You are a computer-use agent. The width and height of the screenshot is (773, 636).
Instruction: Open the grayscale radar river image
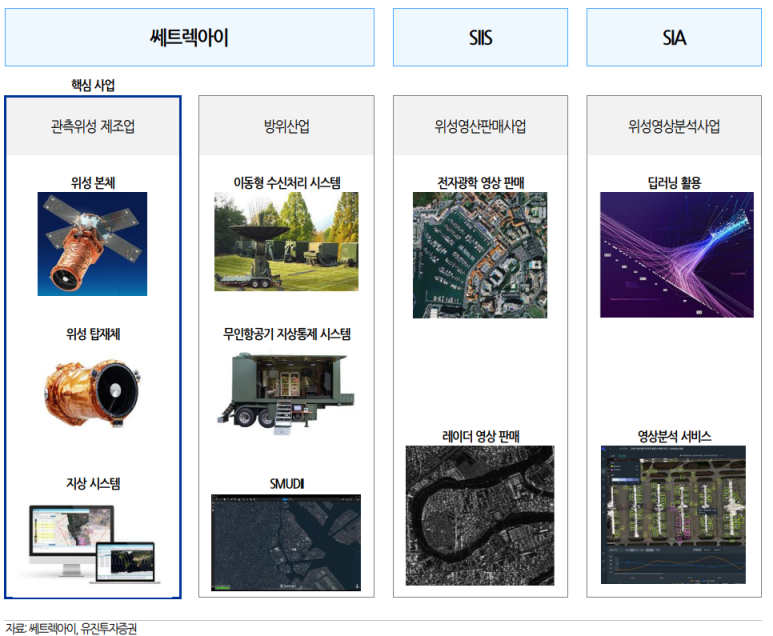point(480,516)
